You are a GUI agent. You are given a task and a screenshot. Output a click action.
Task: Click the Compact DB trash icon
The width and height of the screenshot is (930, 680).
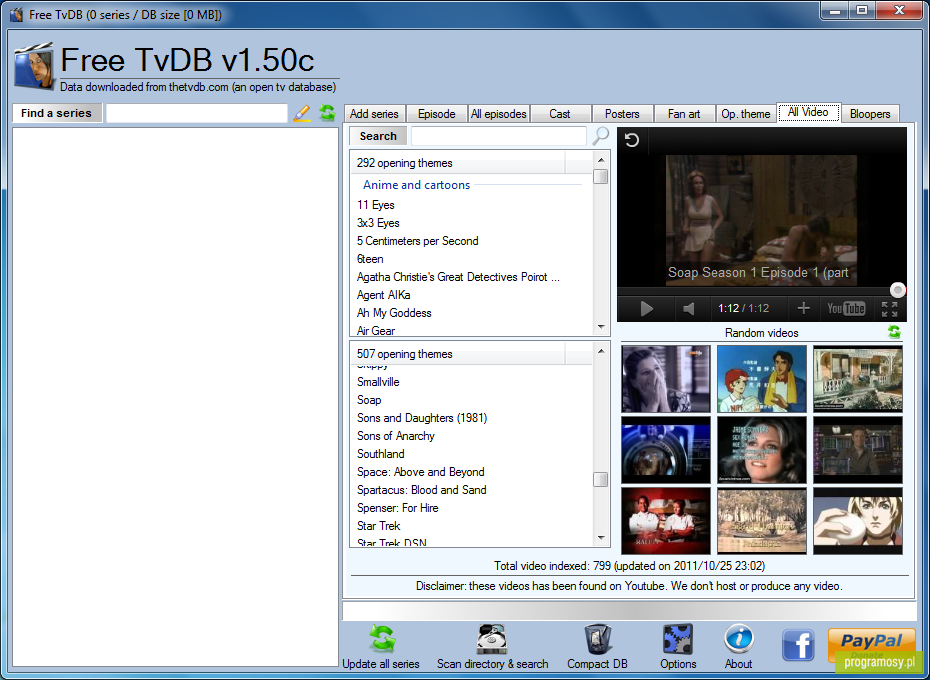pos(597,638)
